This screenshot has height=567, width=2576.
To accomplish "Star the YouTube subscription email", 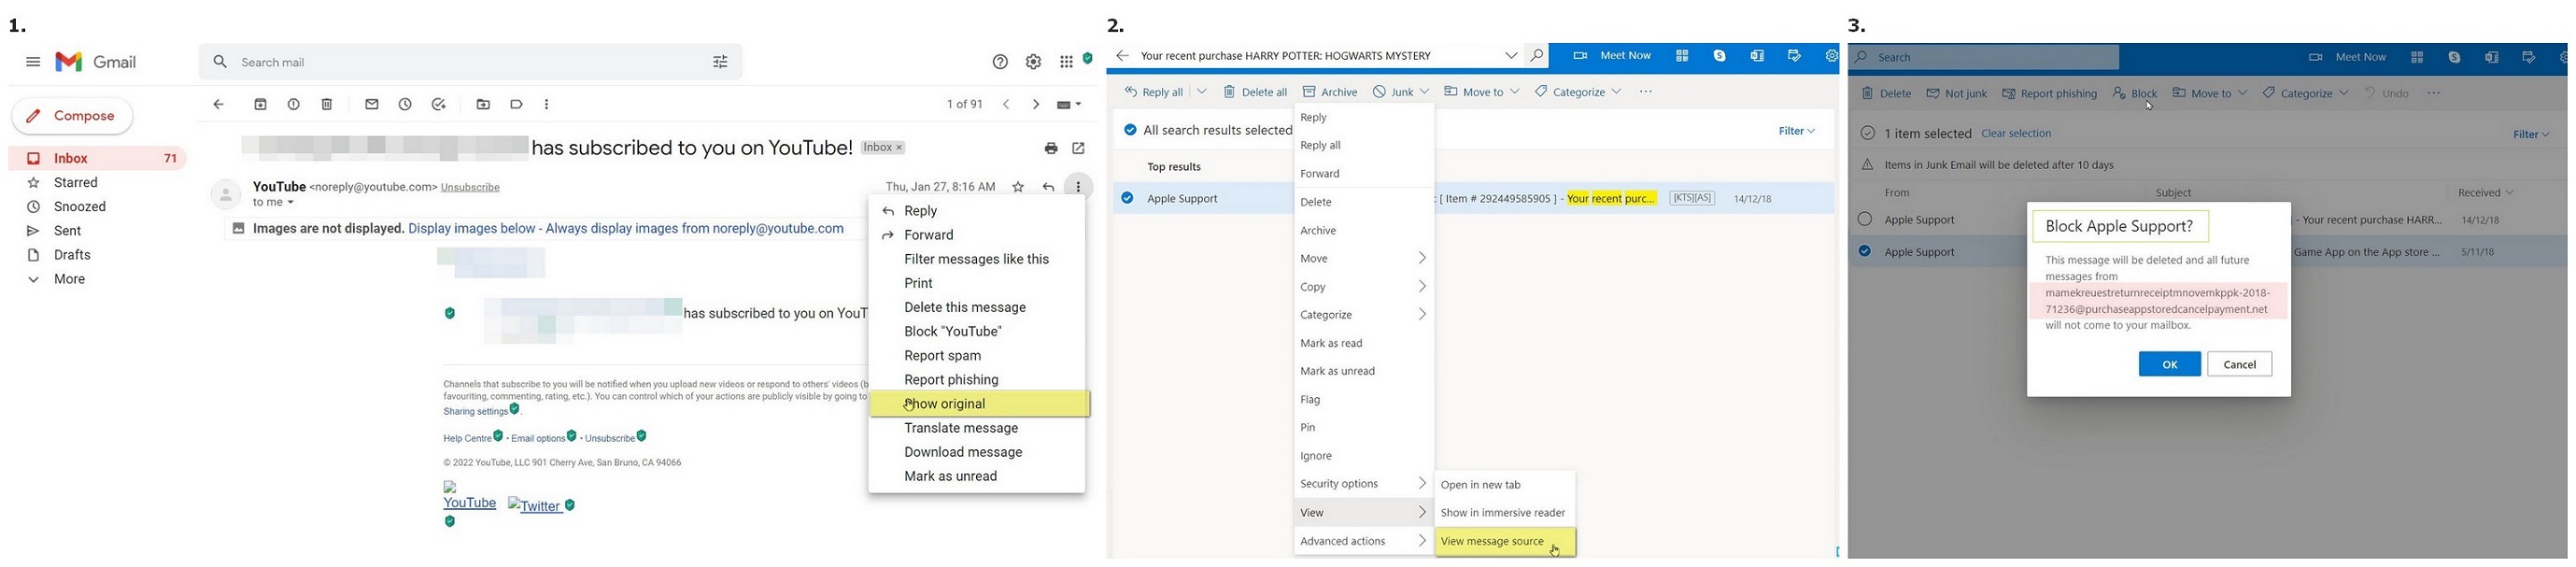I will (x=1018, y=187).
